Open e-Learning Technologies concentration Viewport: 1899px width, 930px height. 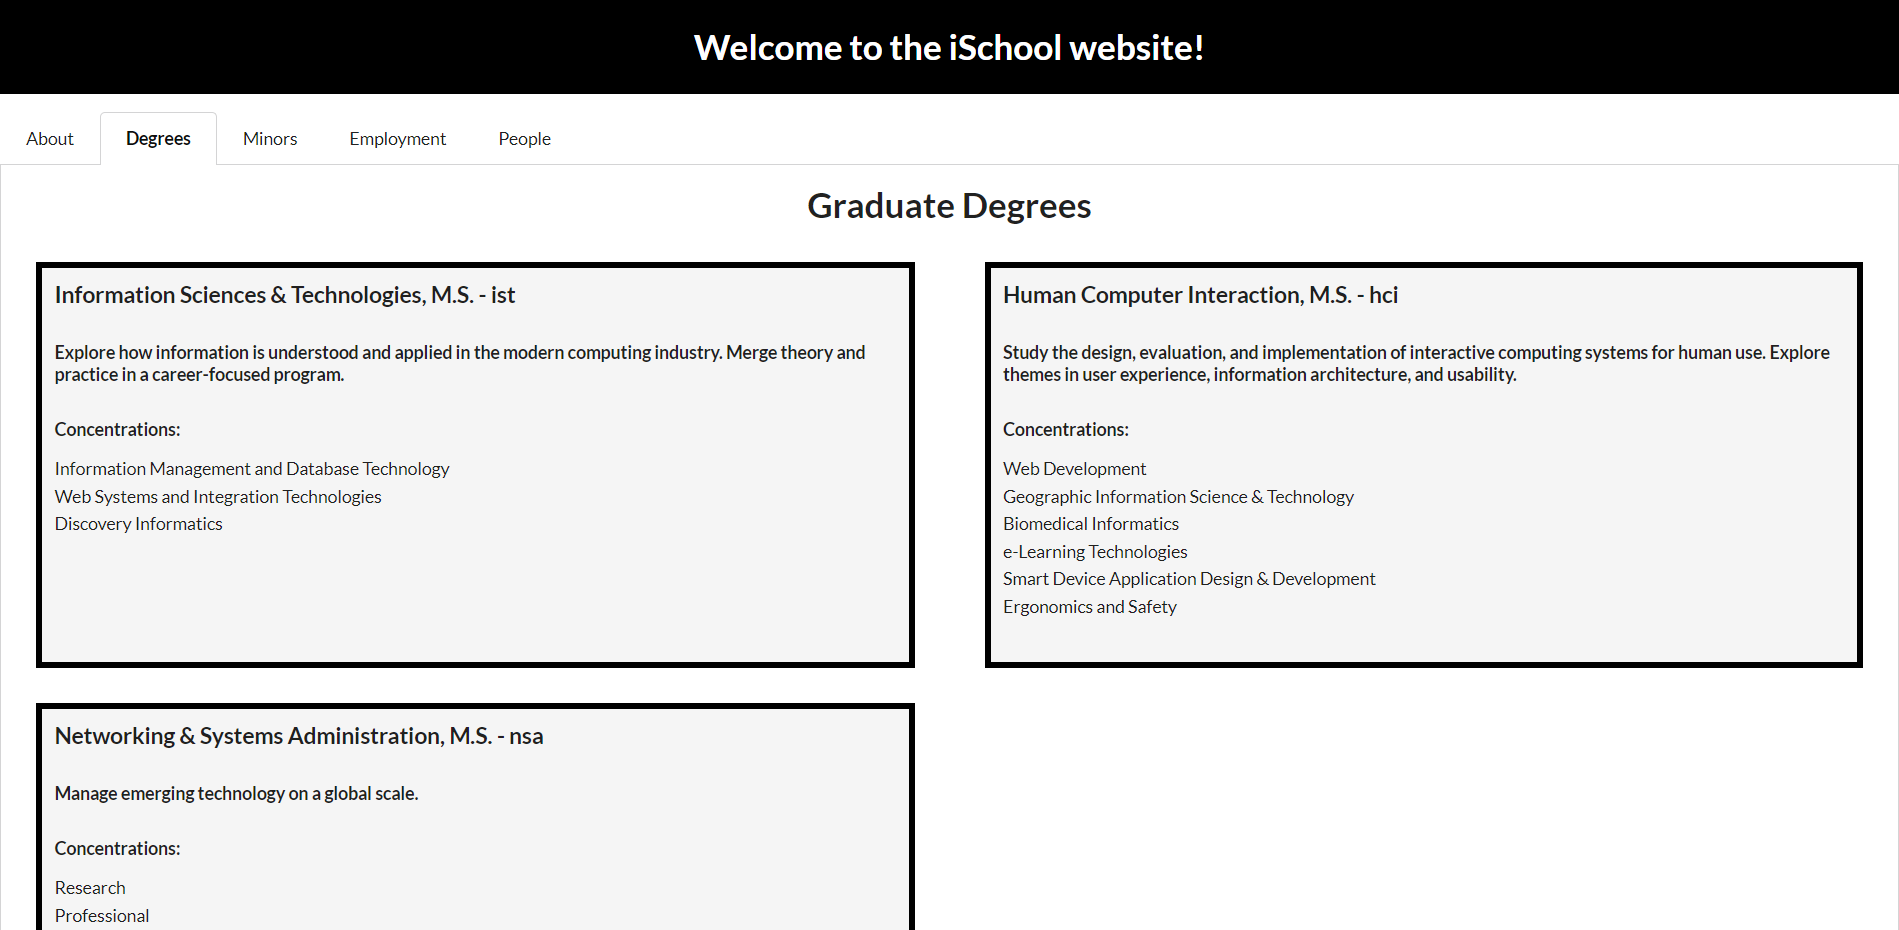point(1095,552)
